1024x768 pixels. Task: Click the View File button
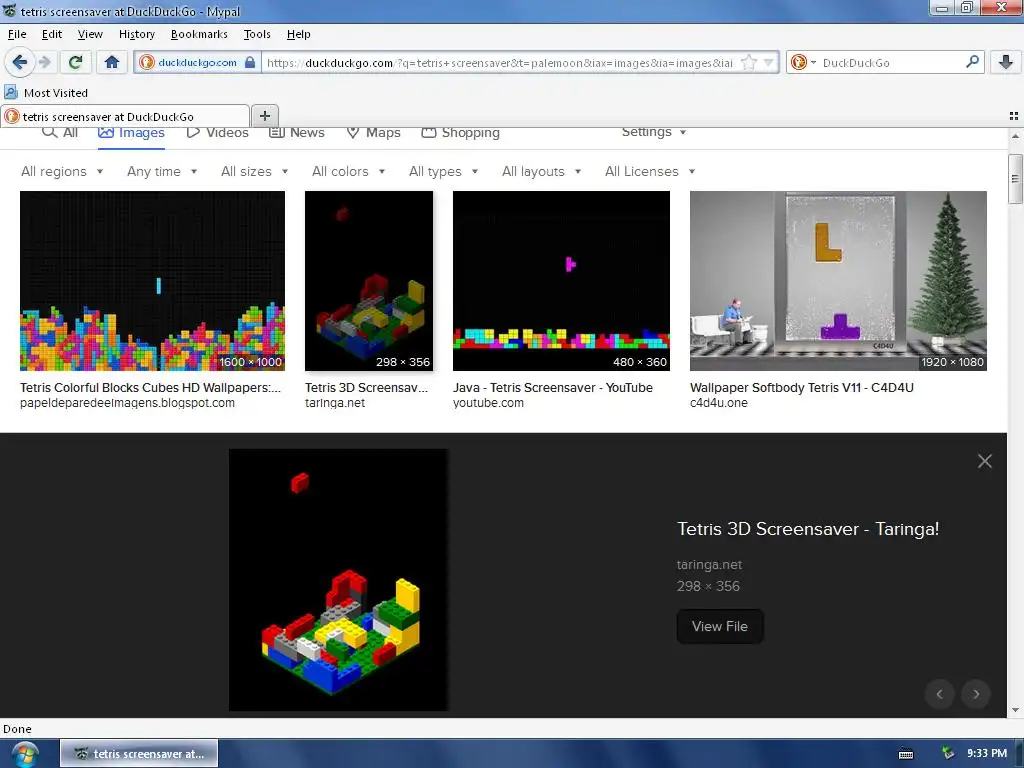tap(720, 626)
